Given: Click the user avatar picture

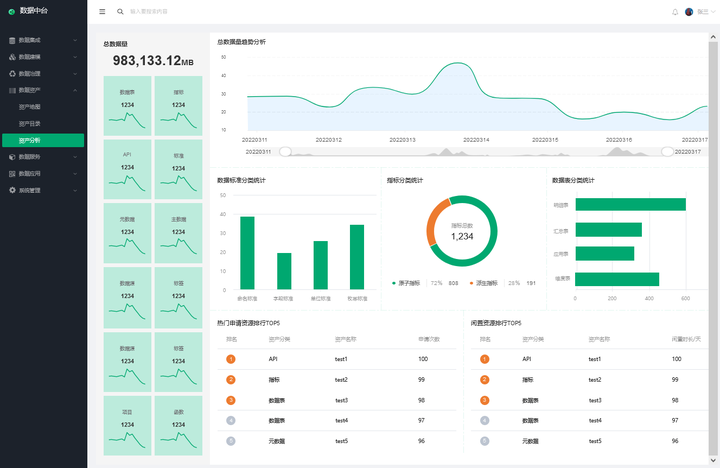Looking at the screenshot, I should coord(689,12).
